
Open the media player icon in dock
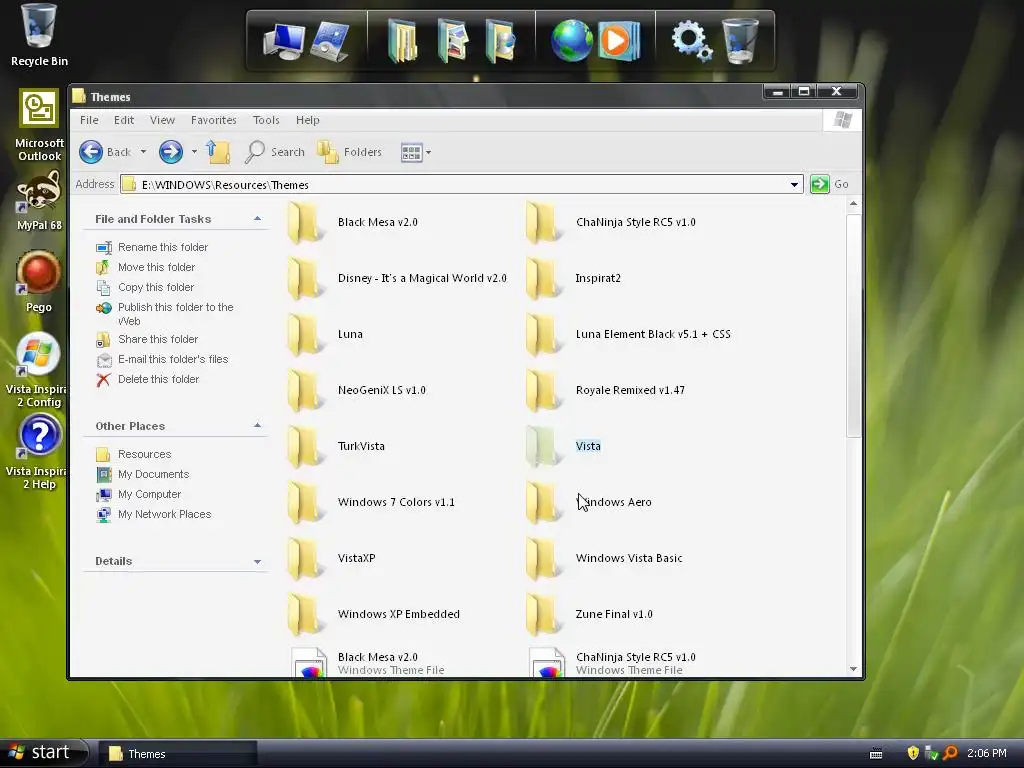tap(618, 40)
